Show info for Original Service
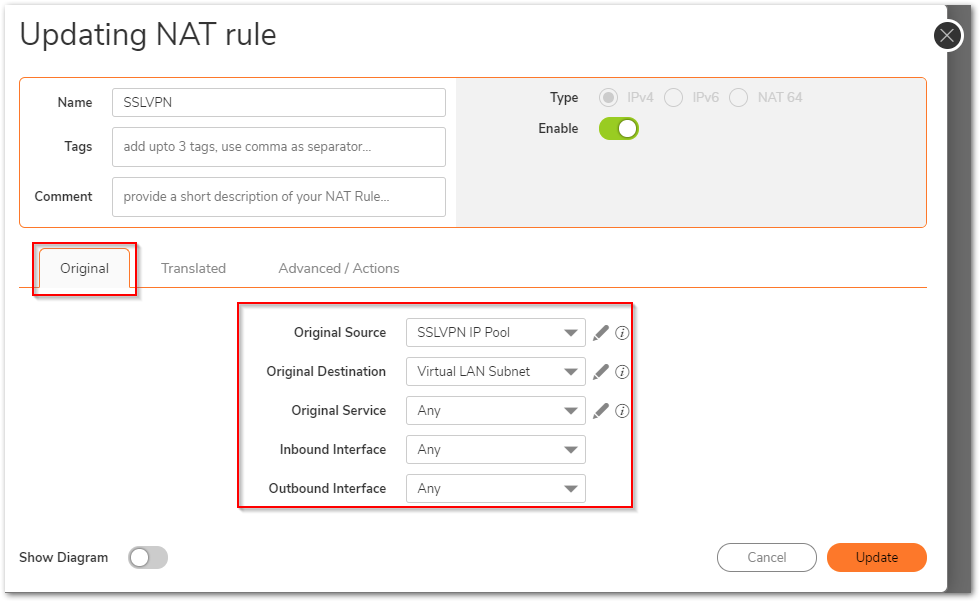980x602 pixels. [x=622, y=411]
